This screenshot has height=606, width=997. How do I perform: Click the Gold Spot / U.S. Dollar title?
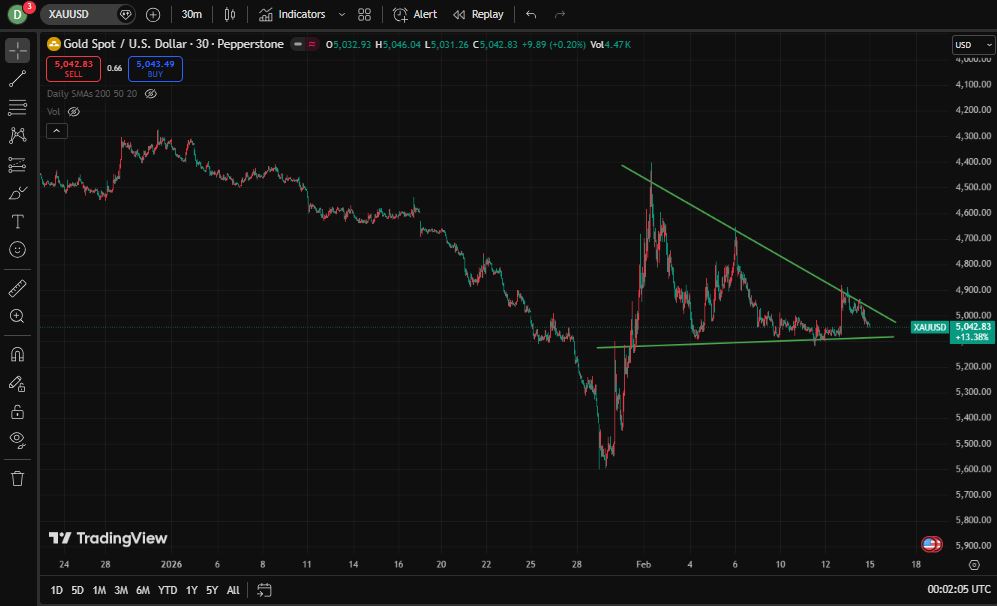point(174,44)
